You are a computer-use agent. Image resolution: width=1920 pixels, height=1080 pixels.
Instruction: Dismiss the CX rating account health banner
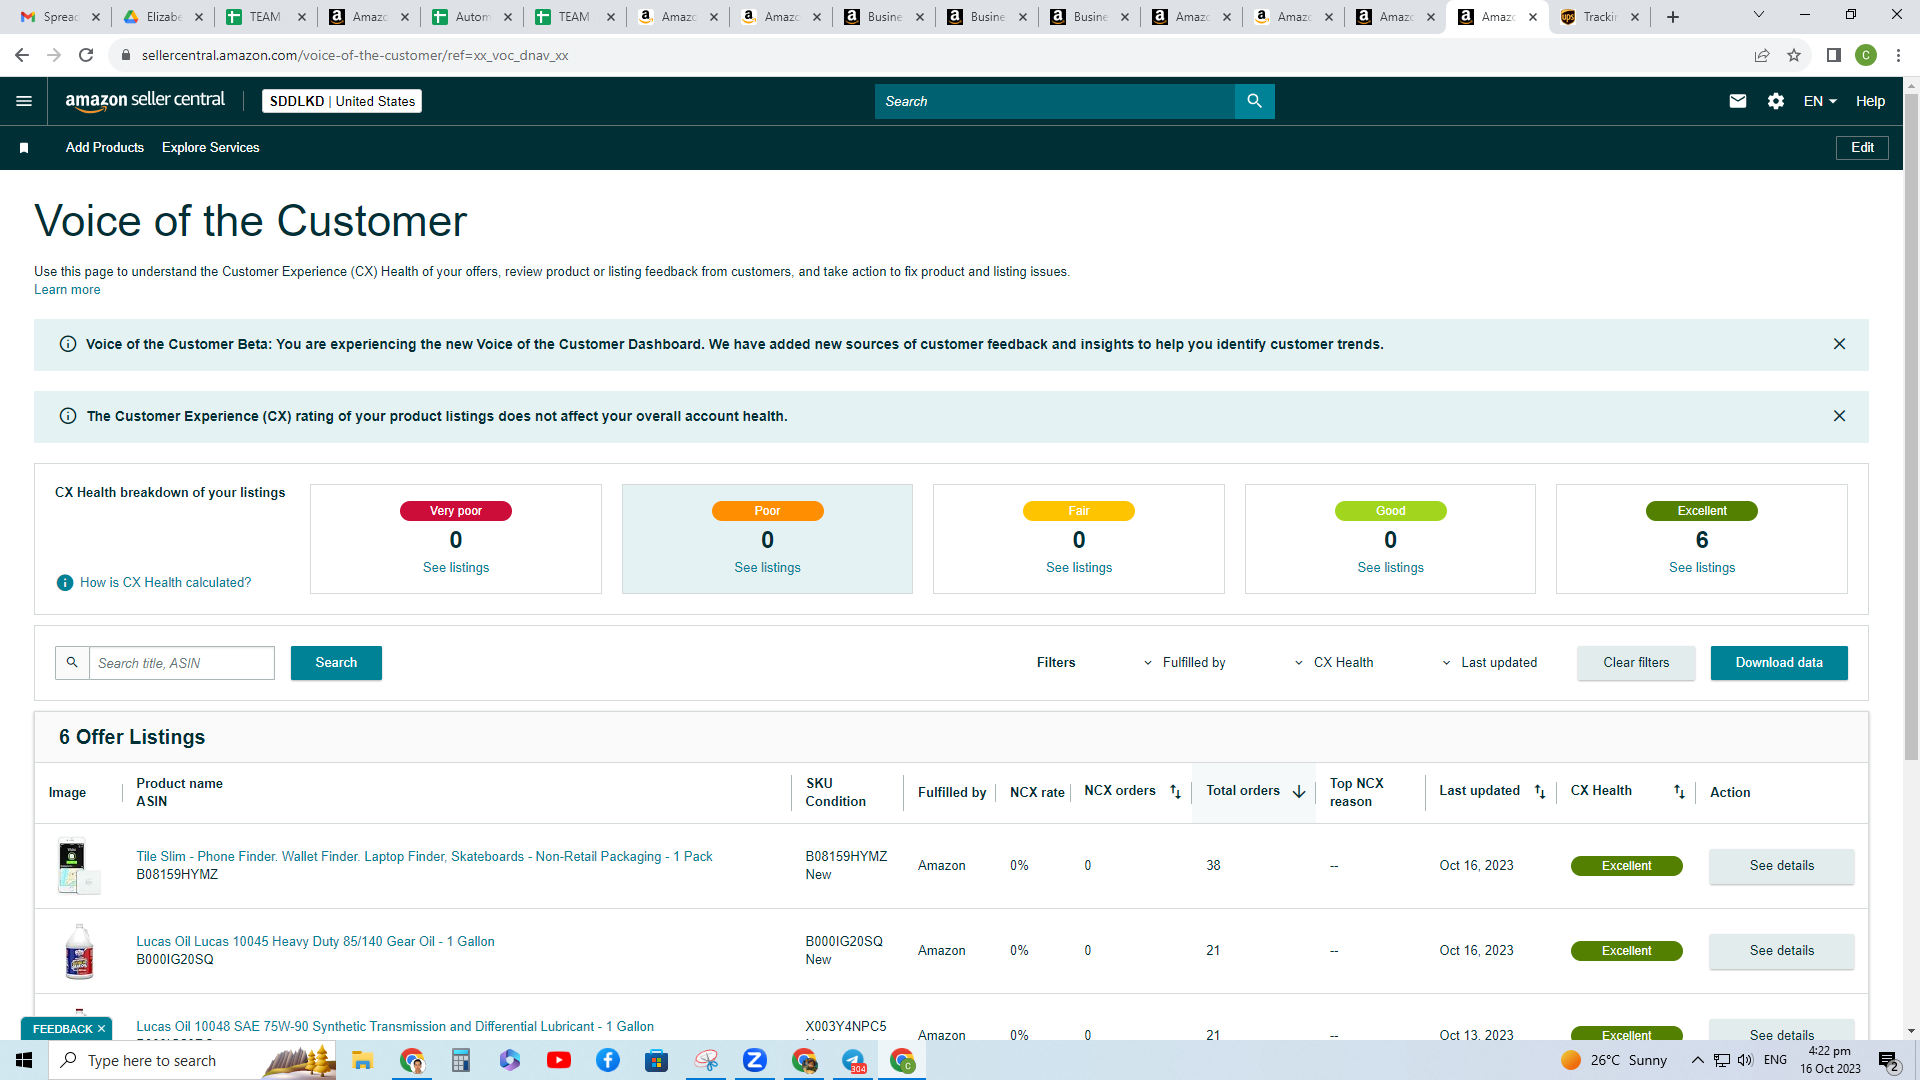pyautogui.click(x=1839, y=416)
